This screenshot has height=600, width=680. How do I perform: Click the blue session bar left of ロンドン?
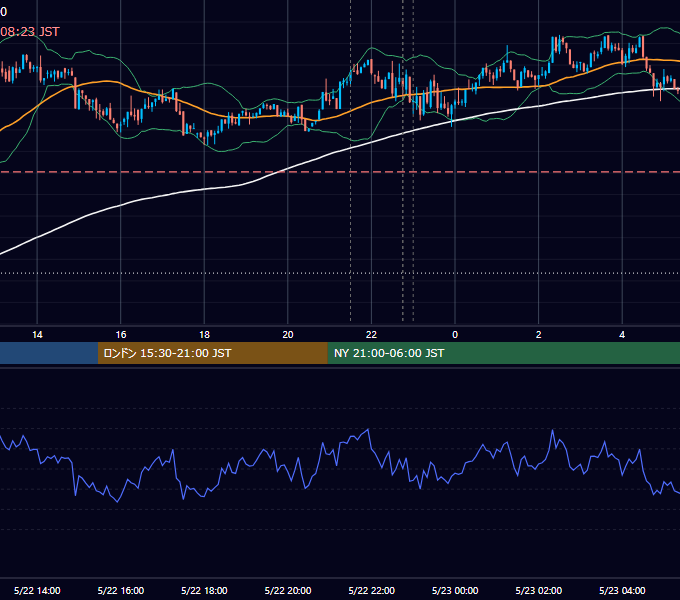(x=49, y=353)
